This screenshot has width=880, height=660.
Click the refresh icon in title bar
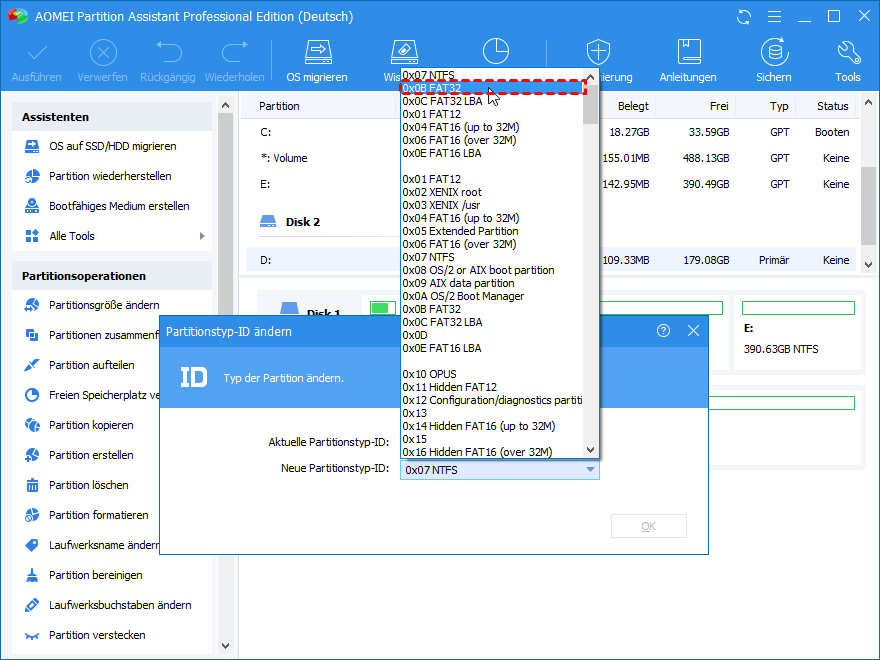744,16
